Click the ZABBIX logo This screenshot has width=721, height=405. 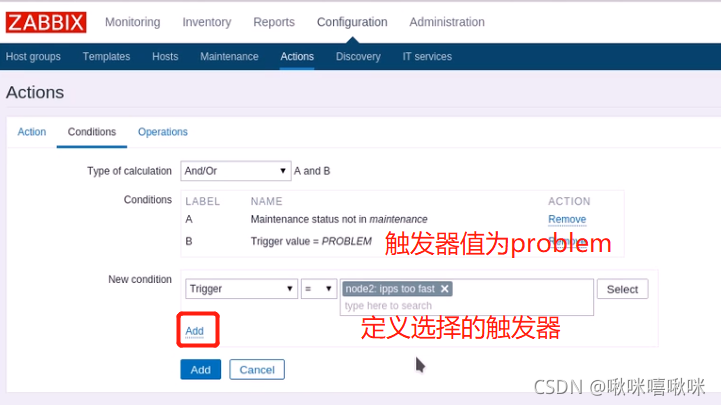coord(46,22)
